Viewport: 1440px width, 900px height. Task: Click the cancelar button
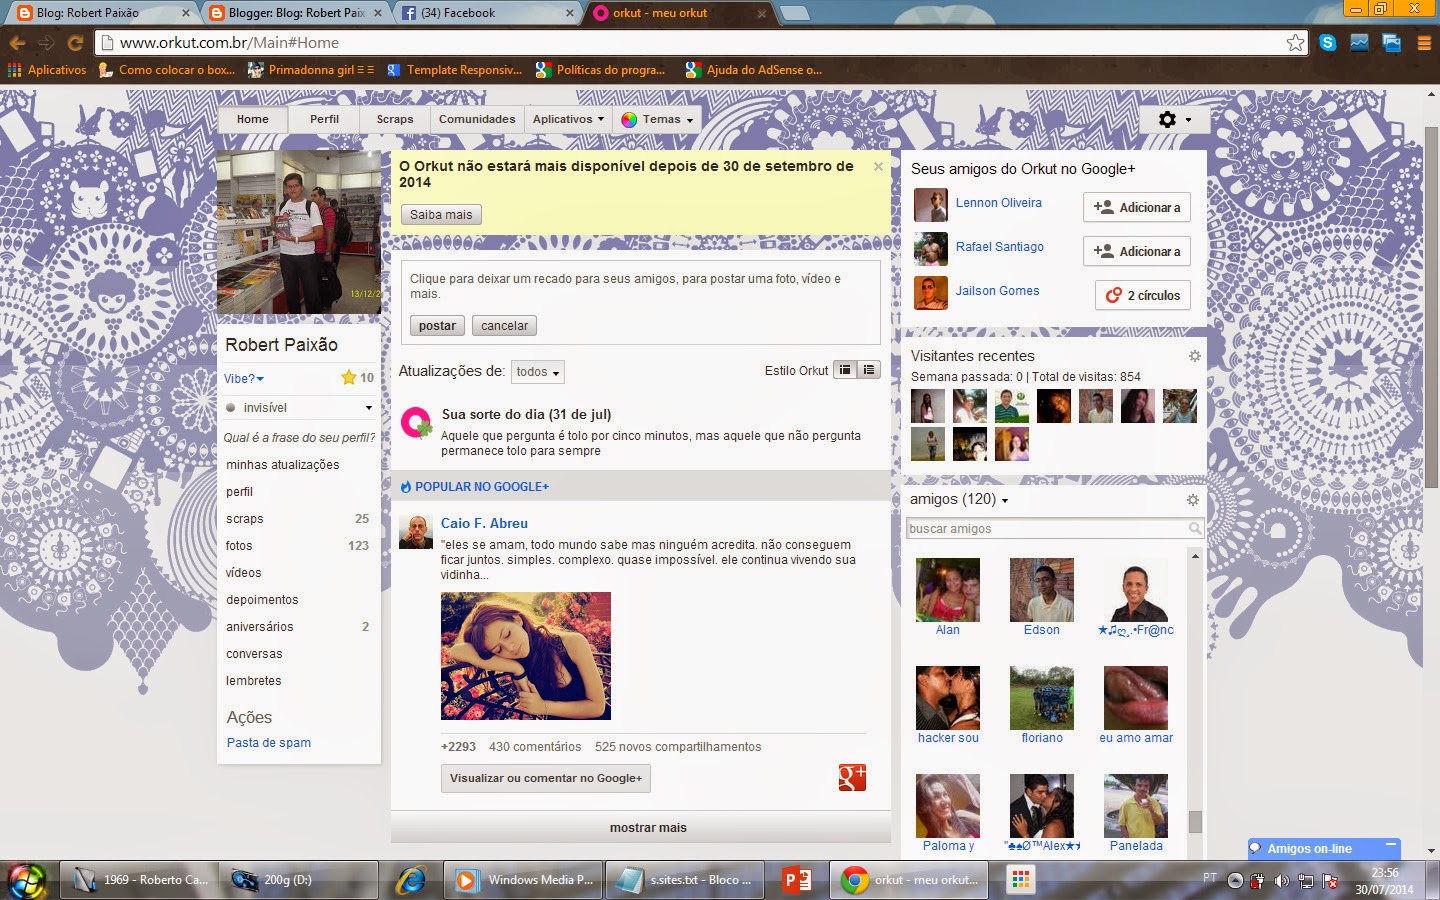(x=504, y=325)
